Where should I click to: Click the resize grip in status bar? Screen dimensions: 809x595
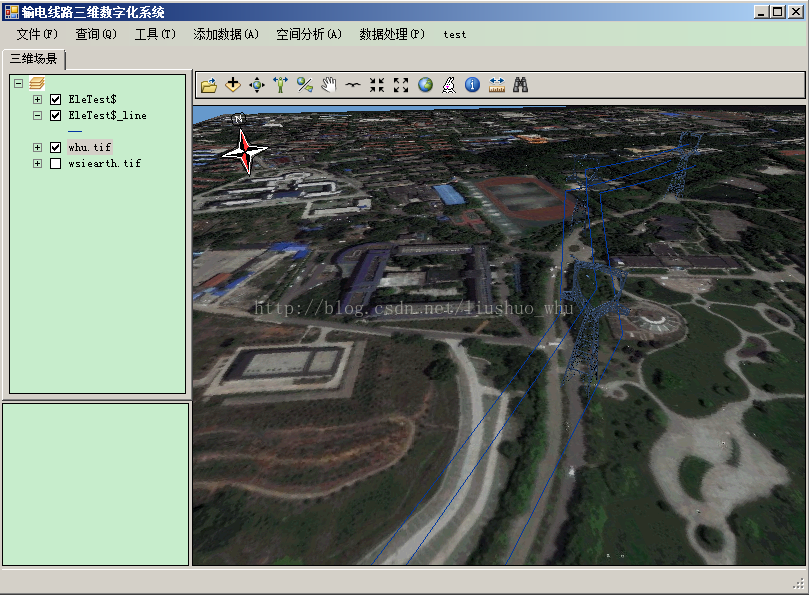point(799,583)
